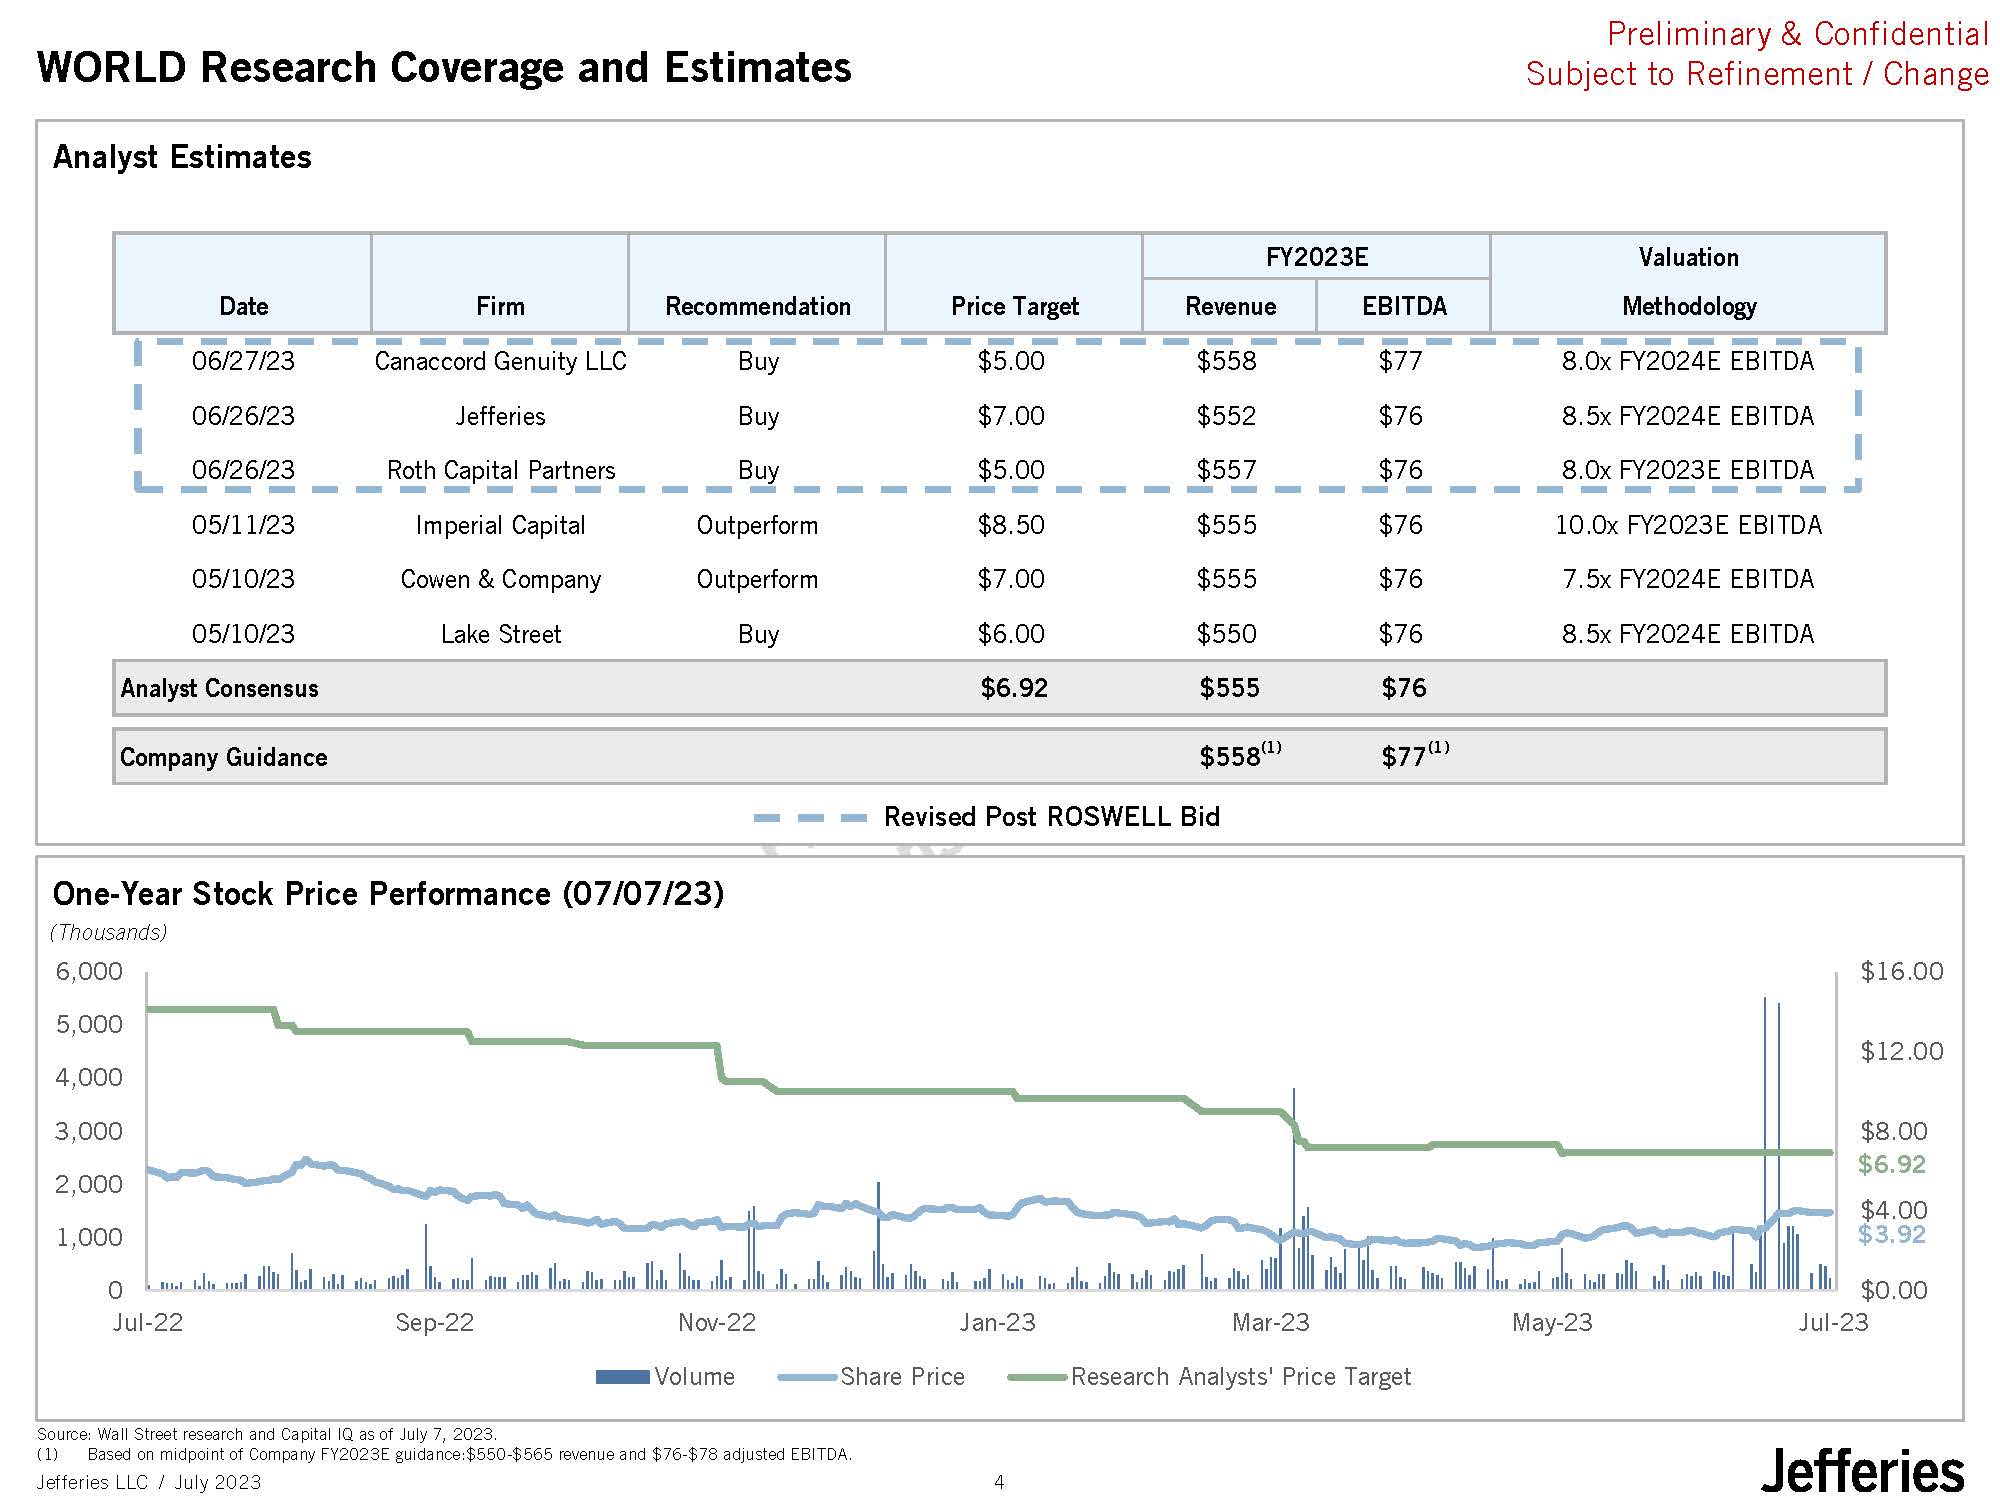Viewport: 2000px width, 1500px height.
Task: Click Imperial Capital $8.50 price target
Action: click(x=1011, y=525)
